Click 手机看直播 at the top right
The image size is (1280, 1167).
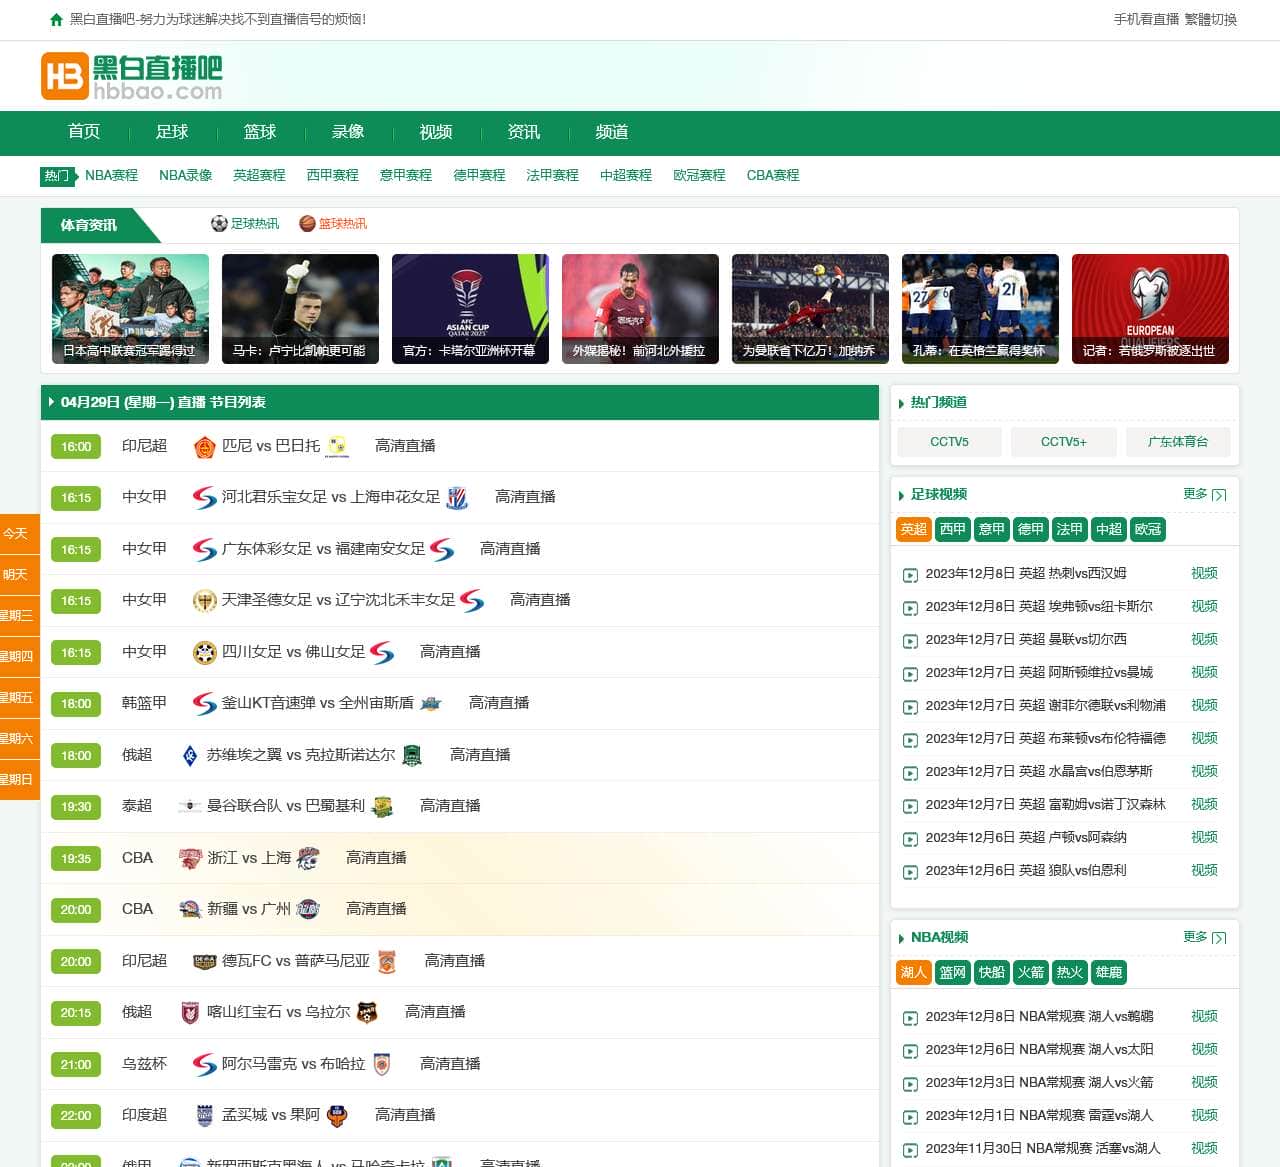click(1146, 19)
